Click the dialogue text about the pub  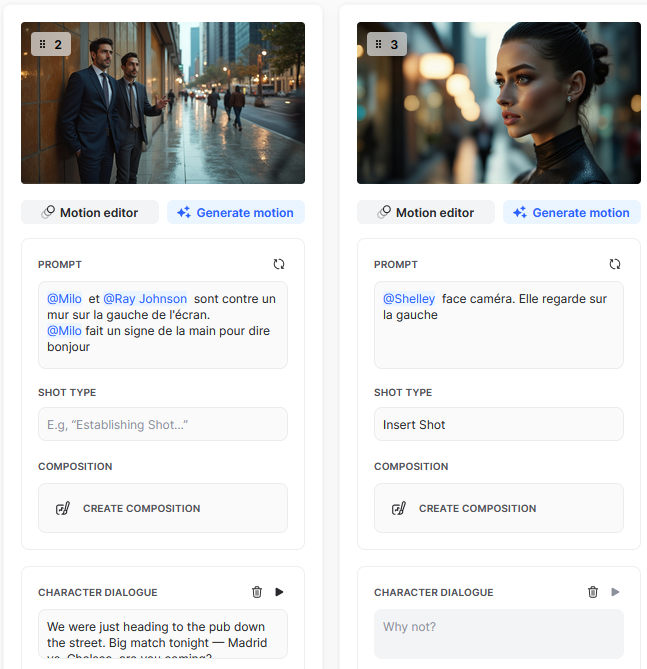pos(163,634)
